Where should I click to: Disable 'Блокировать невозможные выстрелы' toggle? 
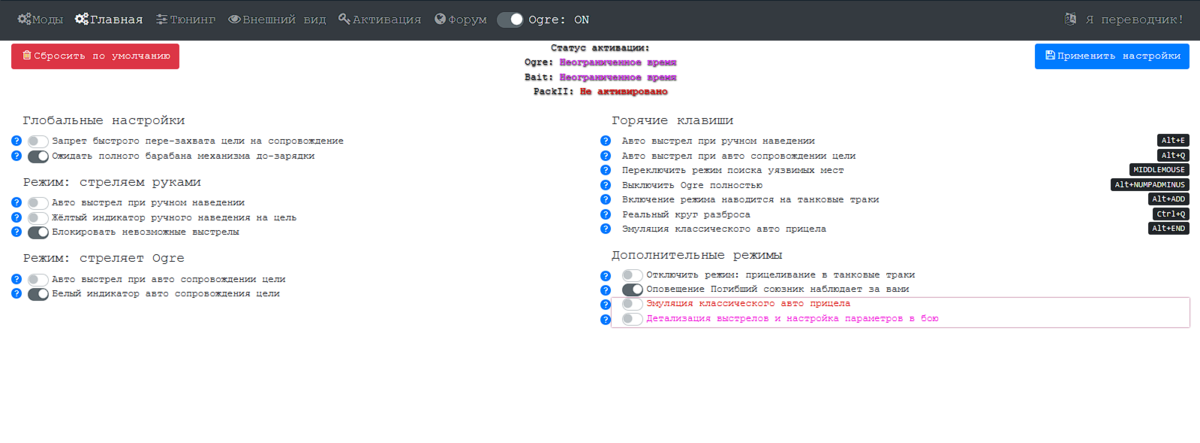pyautogui.click(x=38, y=233)
